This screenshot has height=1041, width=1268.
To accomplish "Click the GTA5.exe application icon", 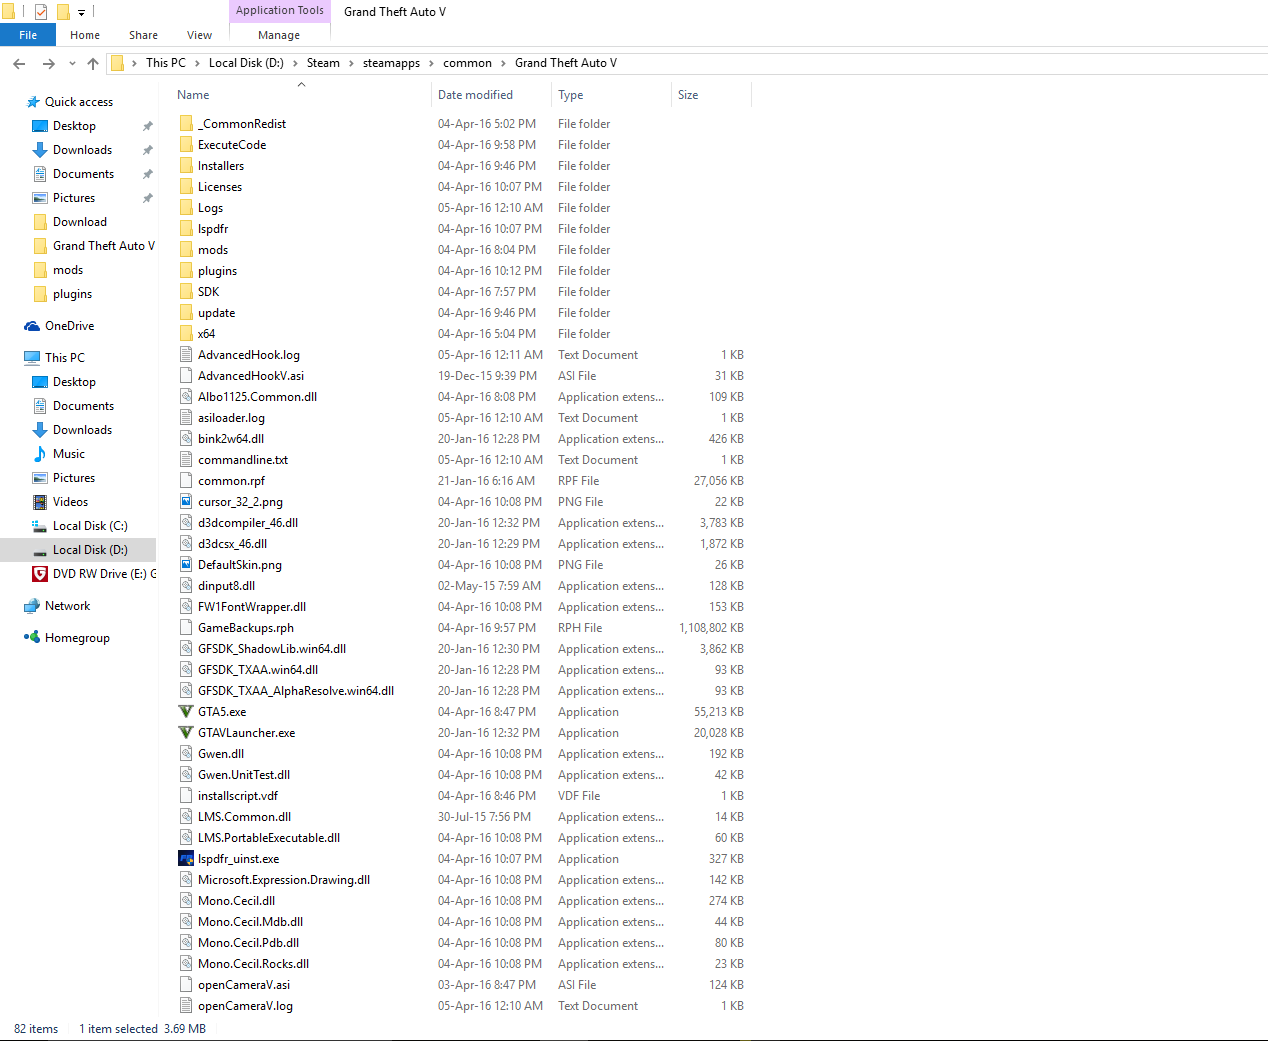I will pyautogui.click(x=186, y=712).
